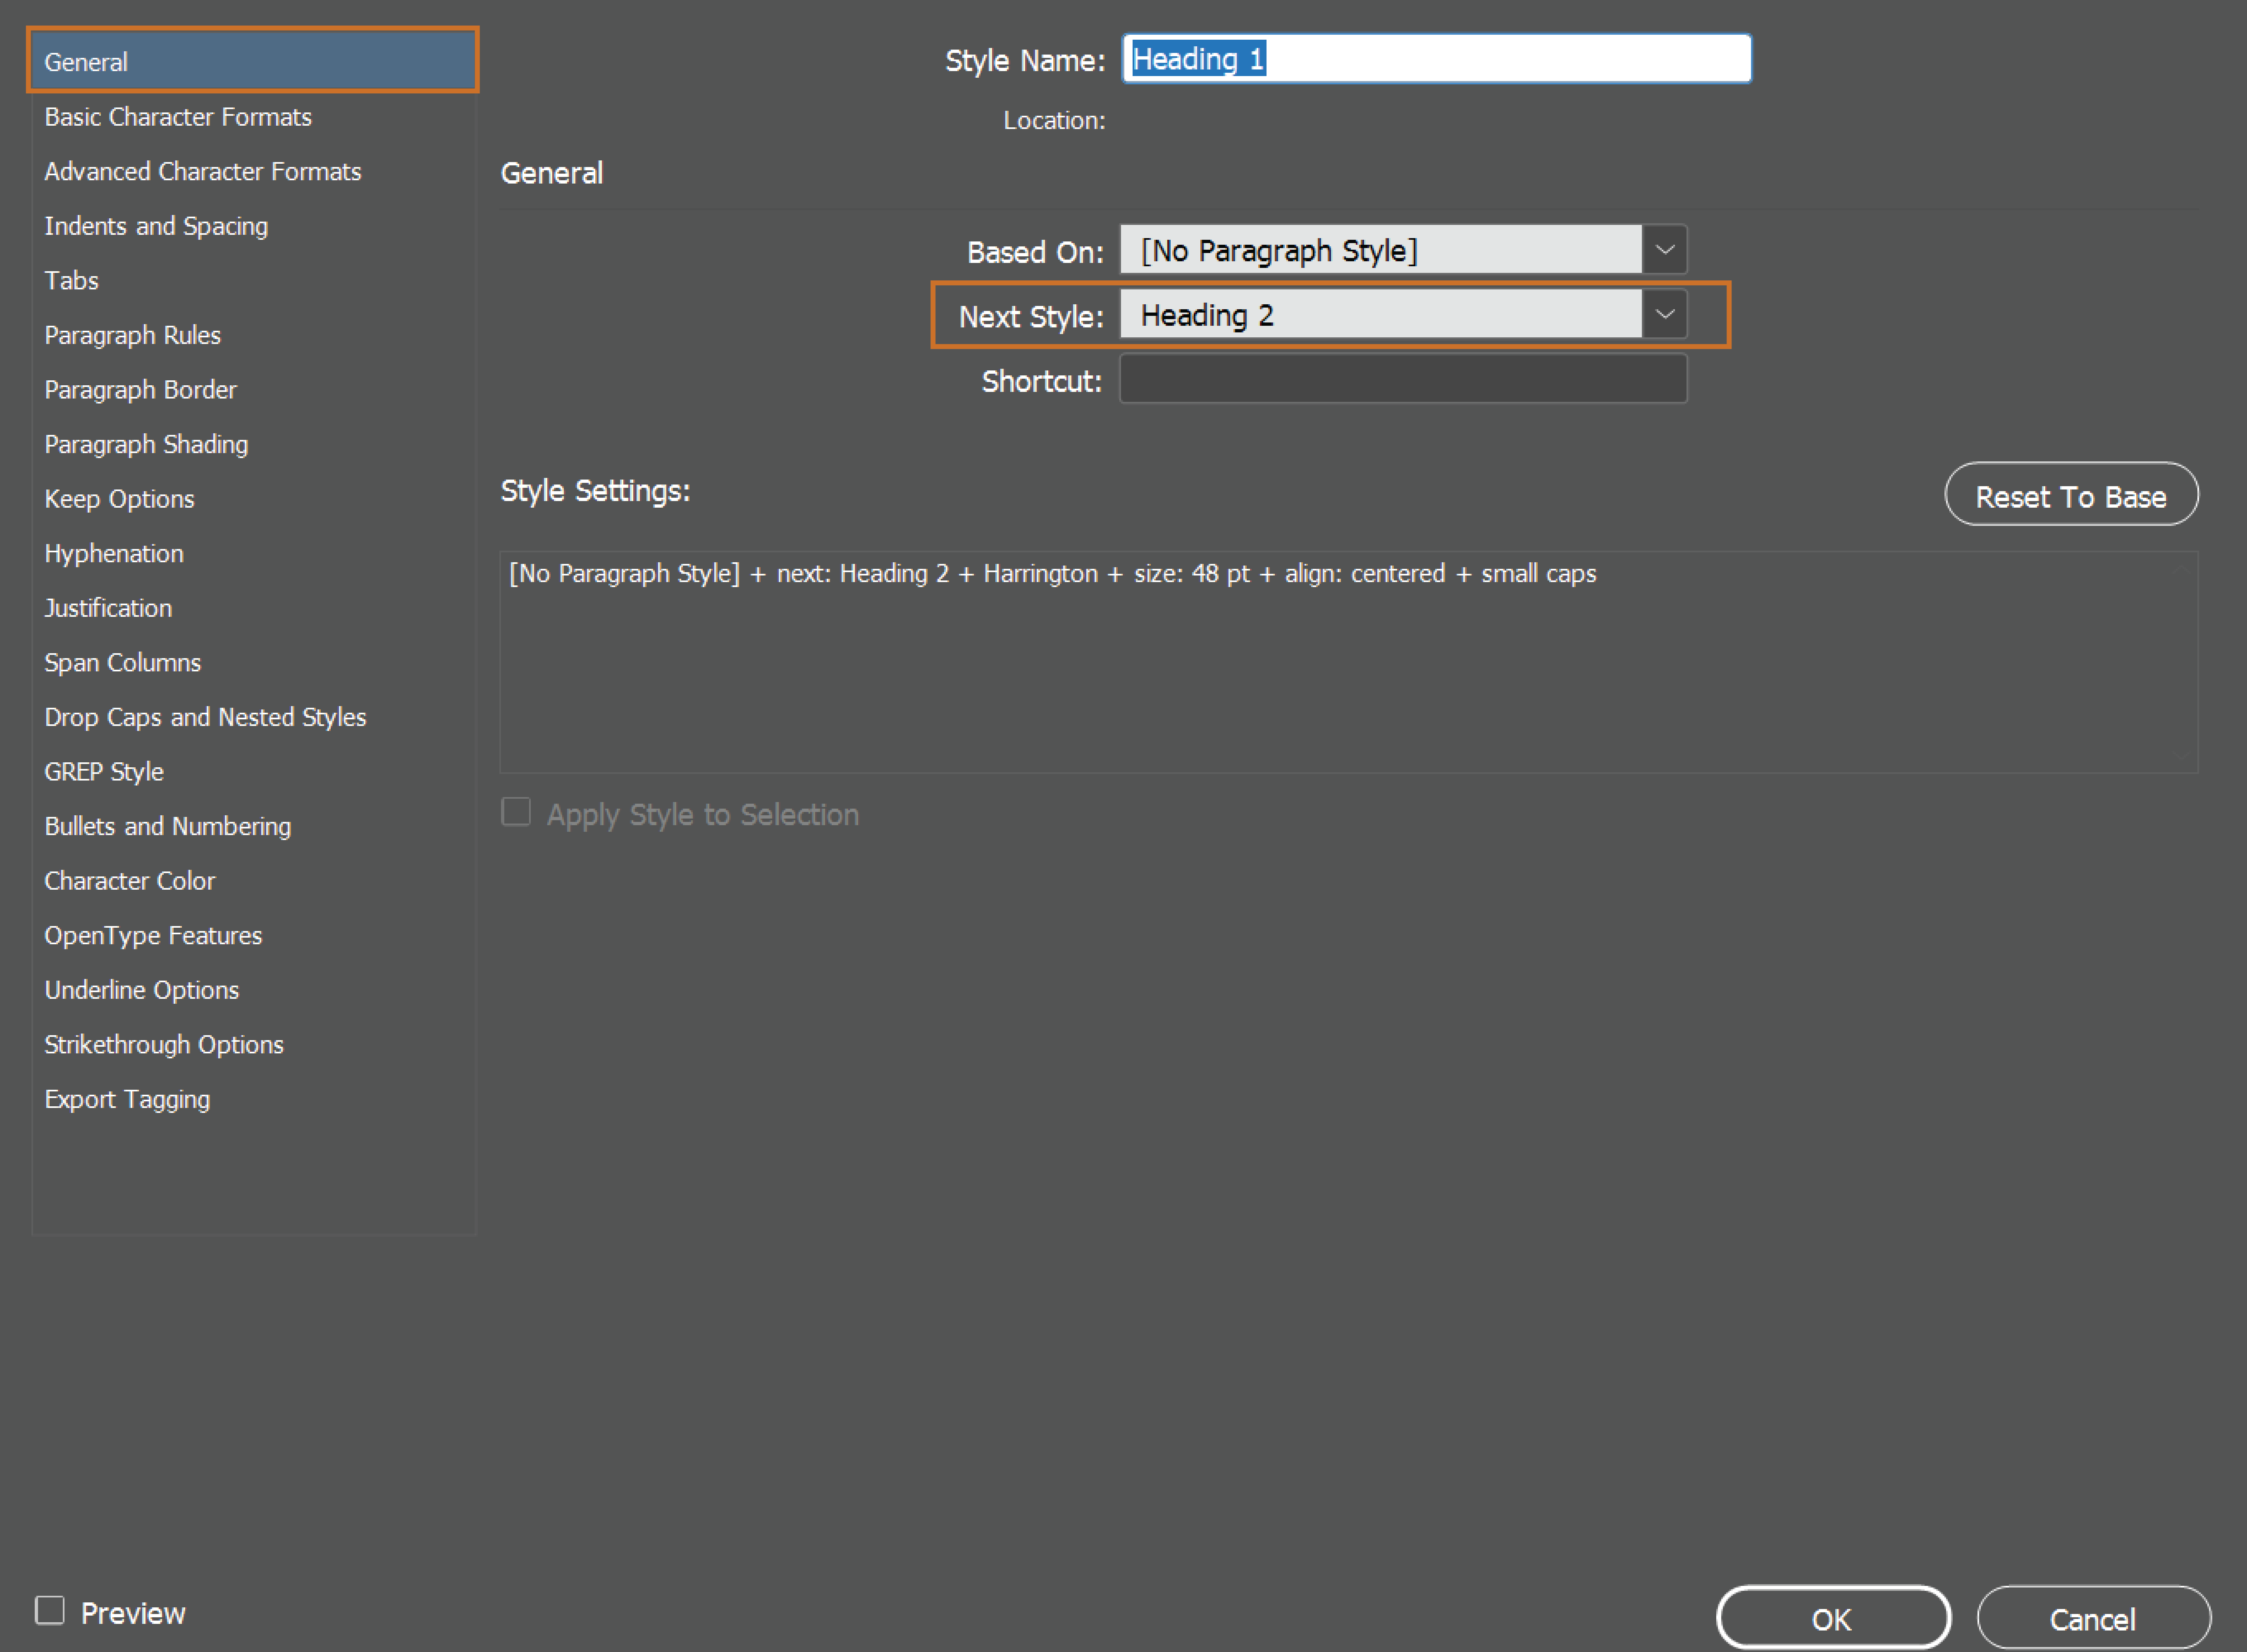Expand the Next Style dropdown arrow

pyautogui.click(x=1664, y=315)
